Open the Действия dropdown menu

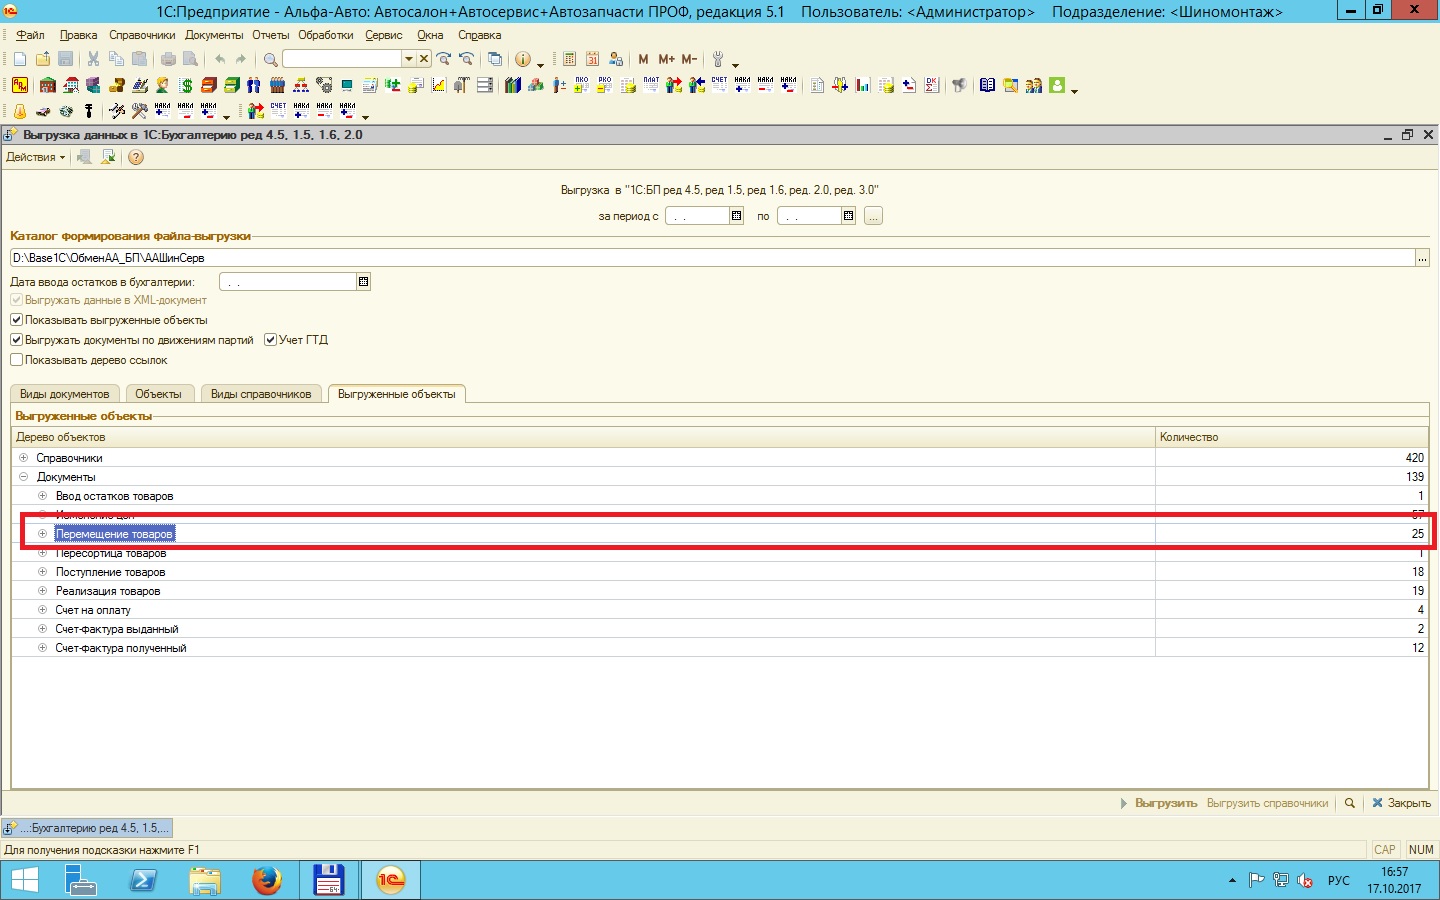(x=35, y=157)
